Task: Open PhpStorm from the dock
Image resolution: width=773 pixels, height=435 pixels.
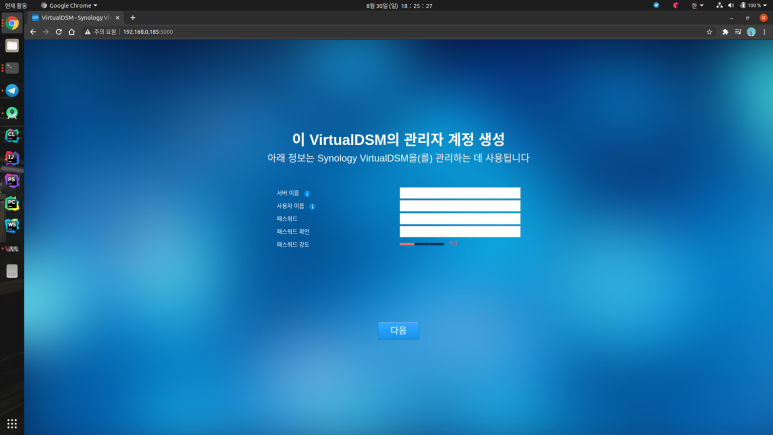Action: [x=12, y=181]
